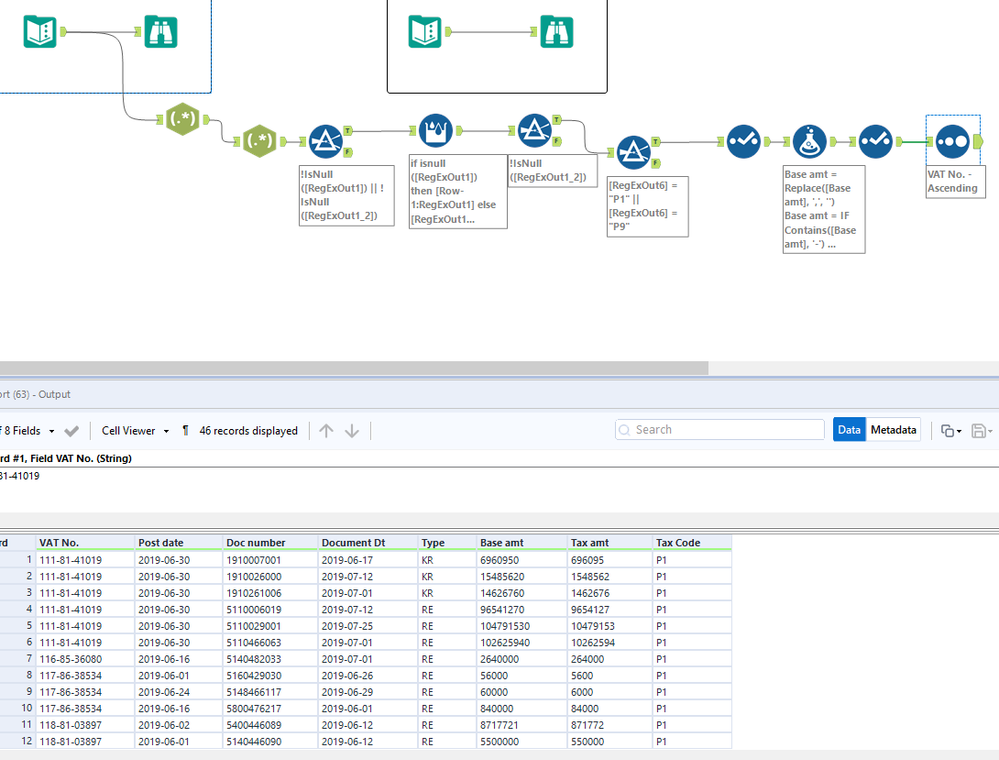Select Document Dt cell 2019-07-25
This screenshot has width=999, height=760.
tap(368, 626)
